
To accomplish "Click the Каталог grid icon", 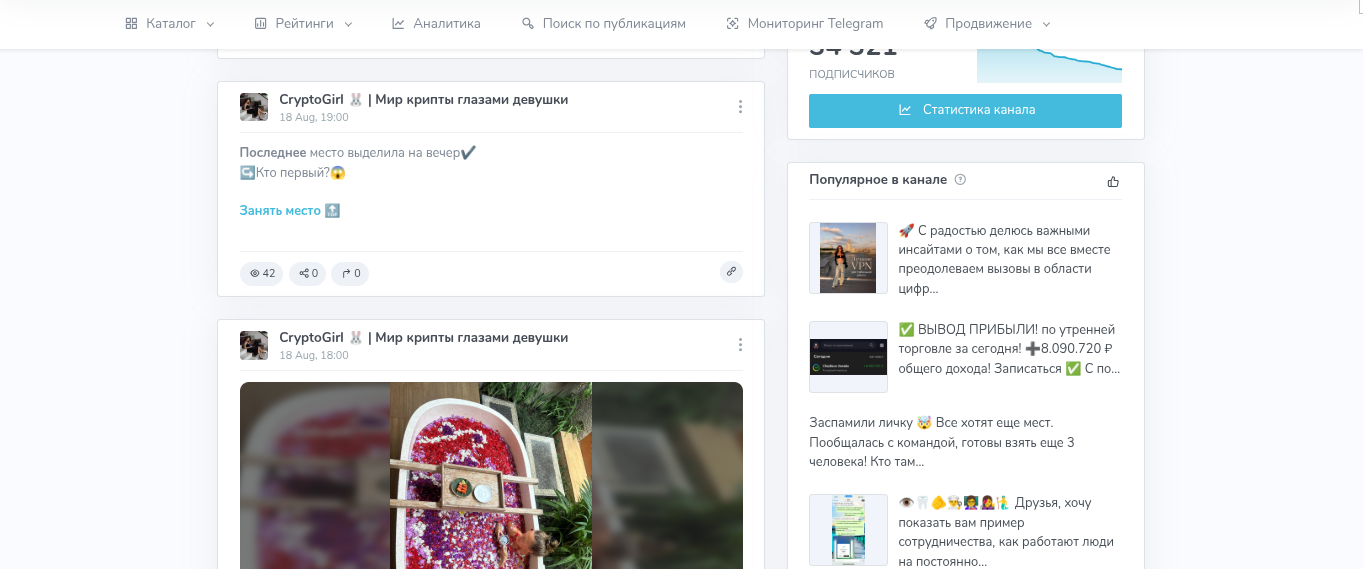I will pyautogui.click(x=131, y=23).
